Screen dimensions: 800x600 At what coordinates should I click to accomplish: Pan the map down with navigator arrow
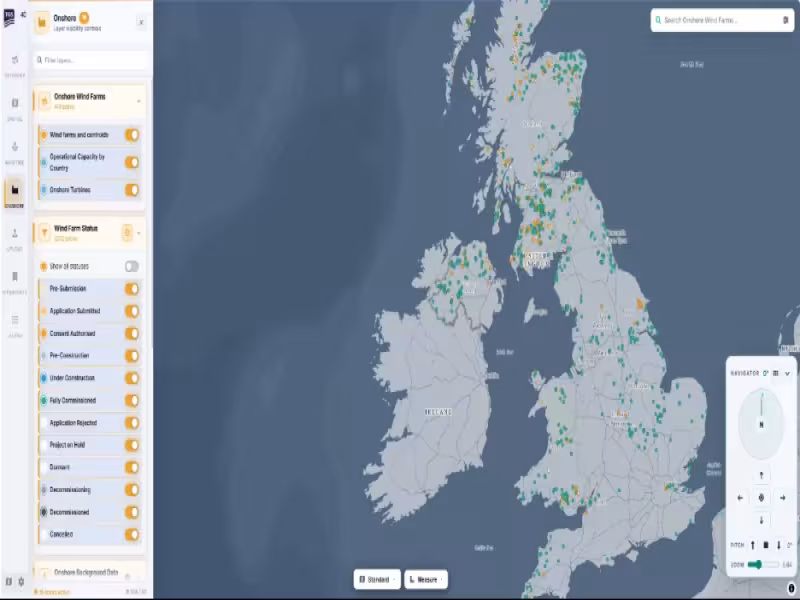(x=761, y=520)
